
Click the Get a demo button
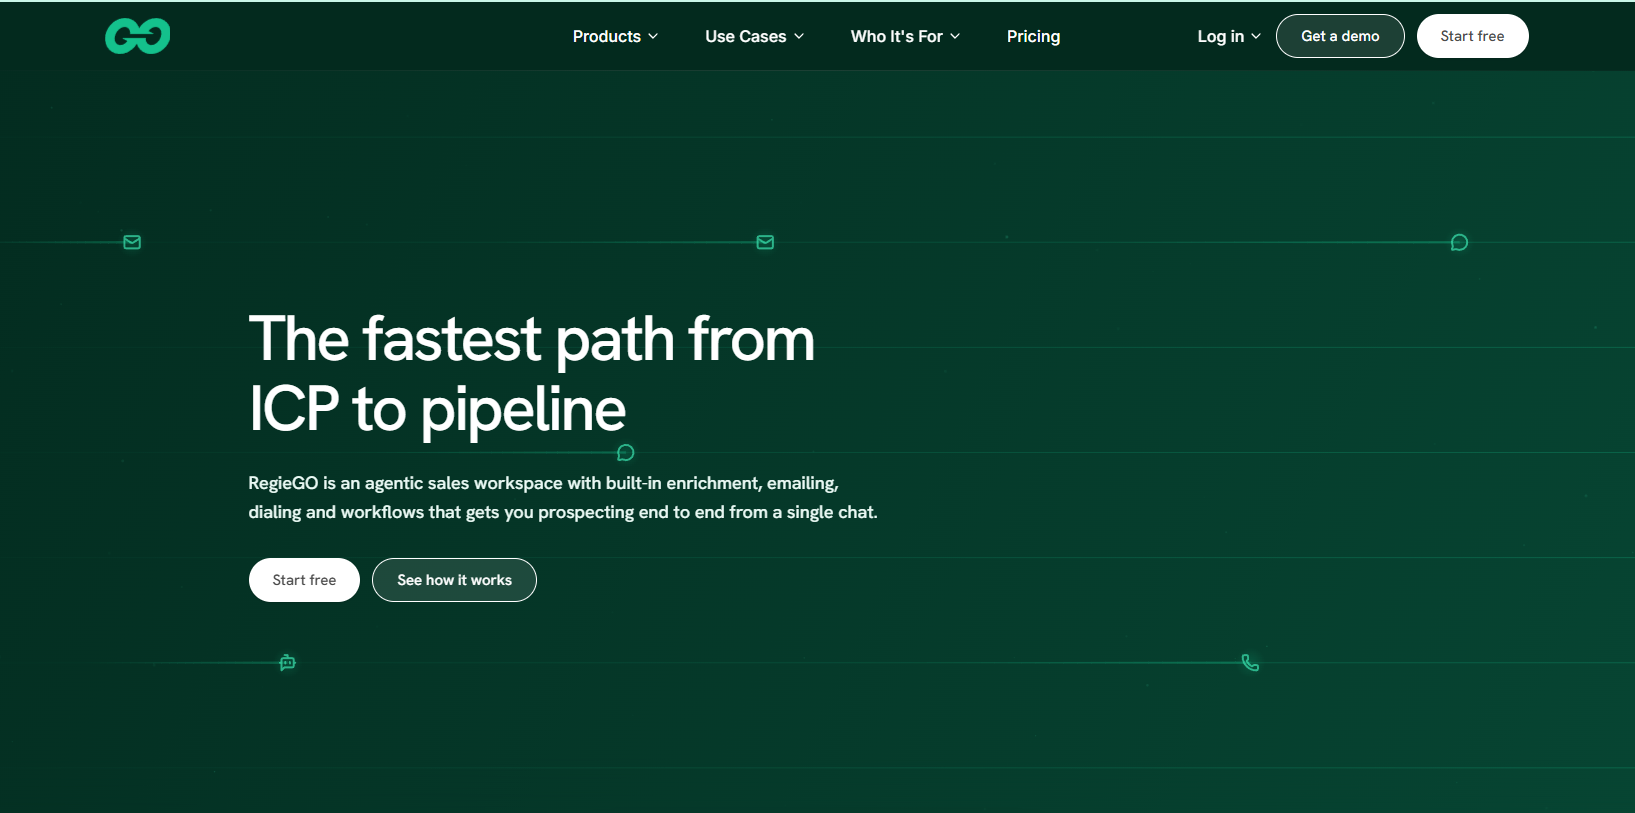point(1340,36)
